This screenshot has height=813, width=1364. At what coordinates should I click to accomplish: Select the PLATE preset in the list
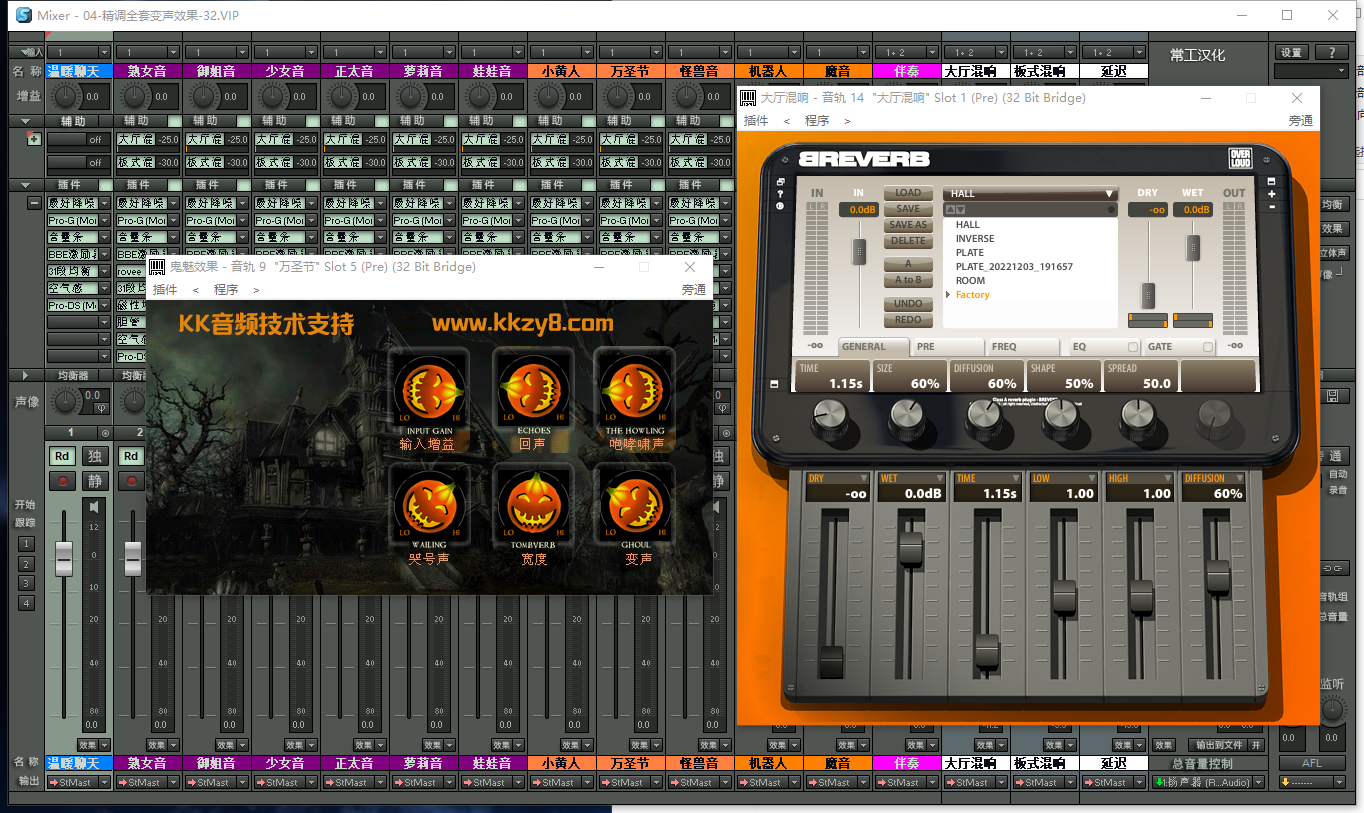pyautogui.click(x=970, y=253)
